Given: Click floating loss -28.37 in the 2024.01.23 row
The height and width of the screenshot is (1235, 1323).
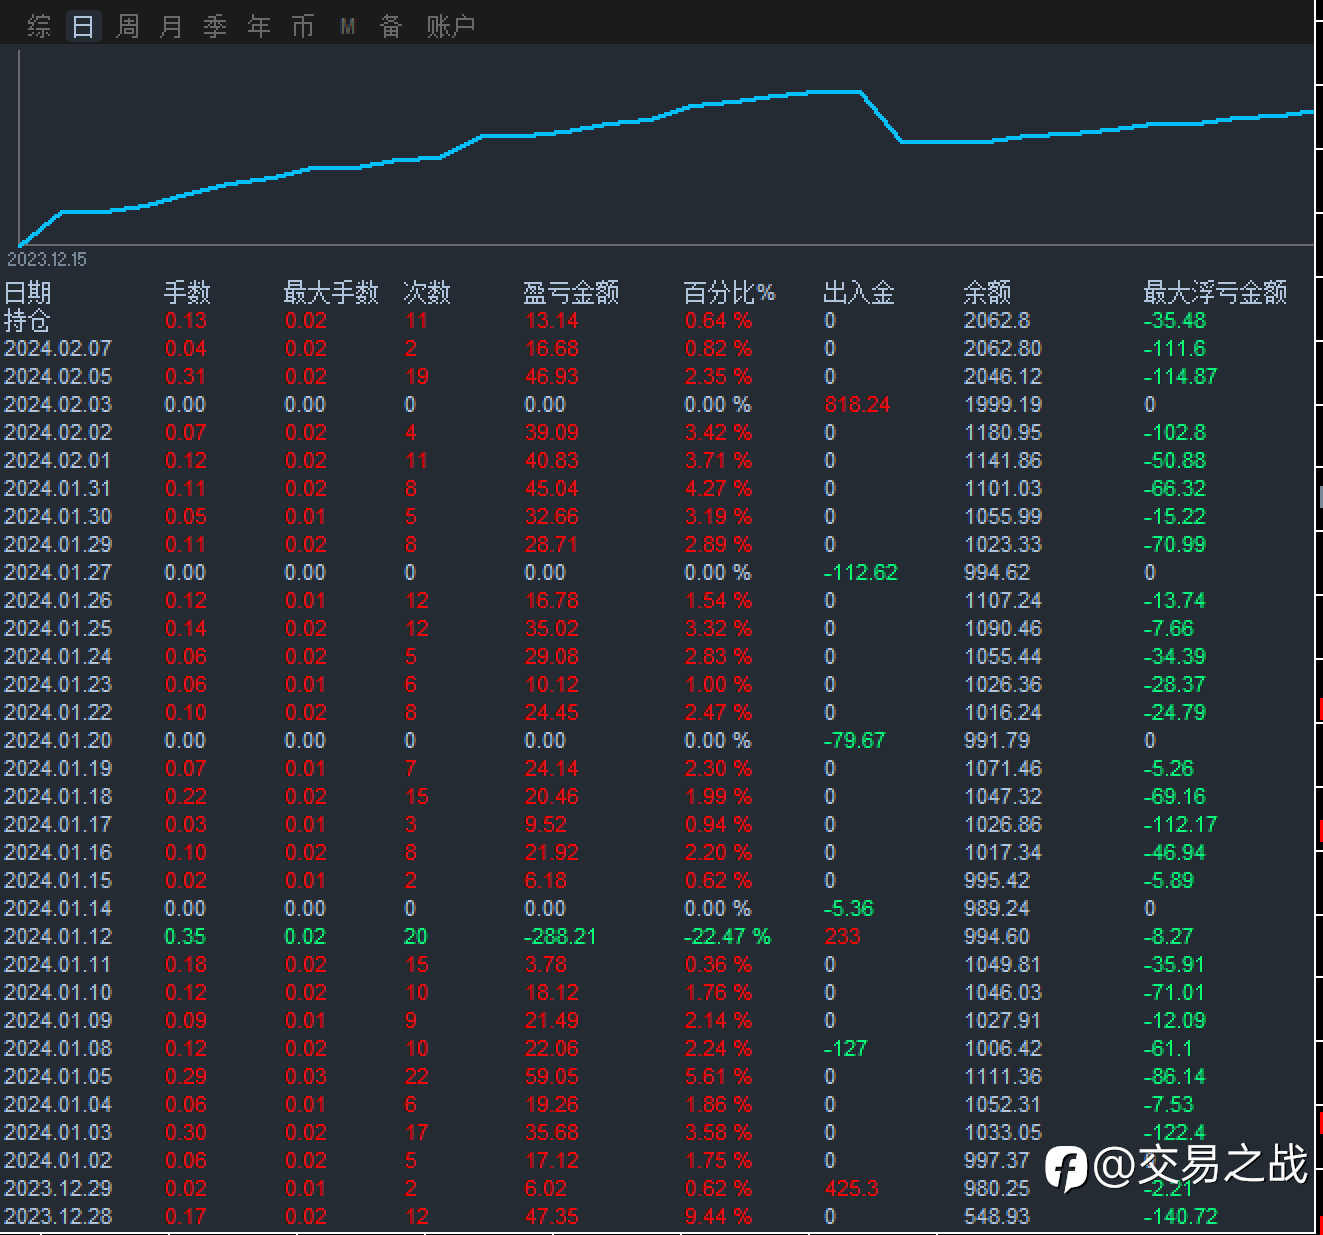Looking at the screenshot, I should (x=1175, y=684).
